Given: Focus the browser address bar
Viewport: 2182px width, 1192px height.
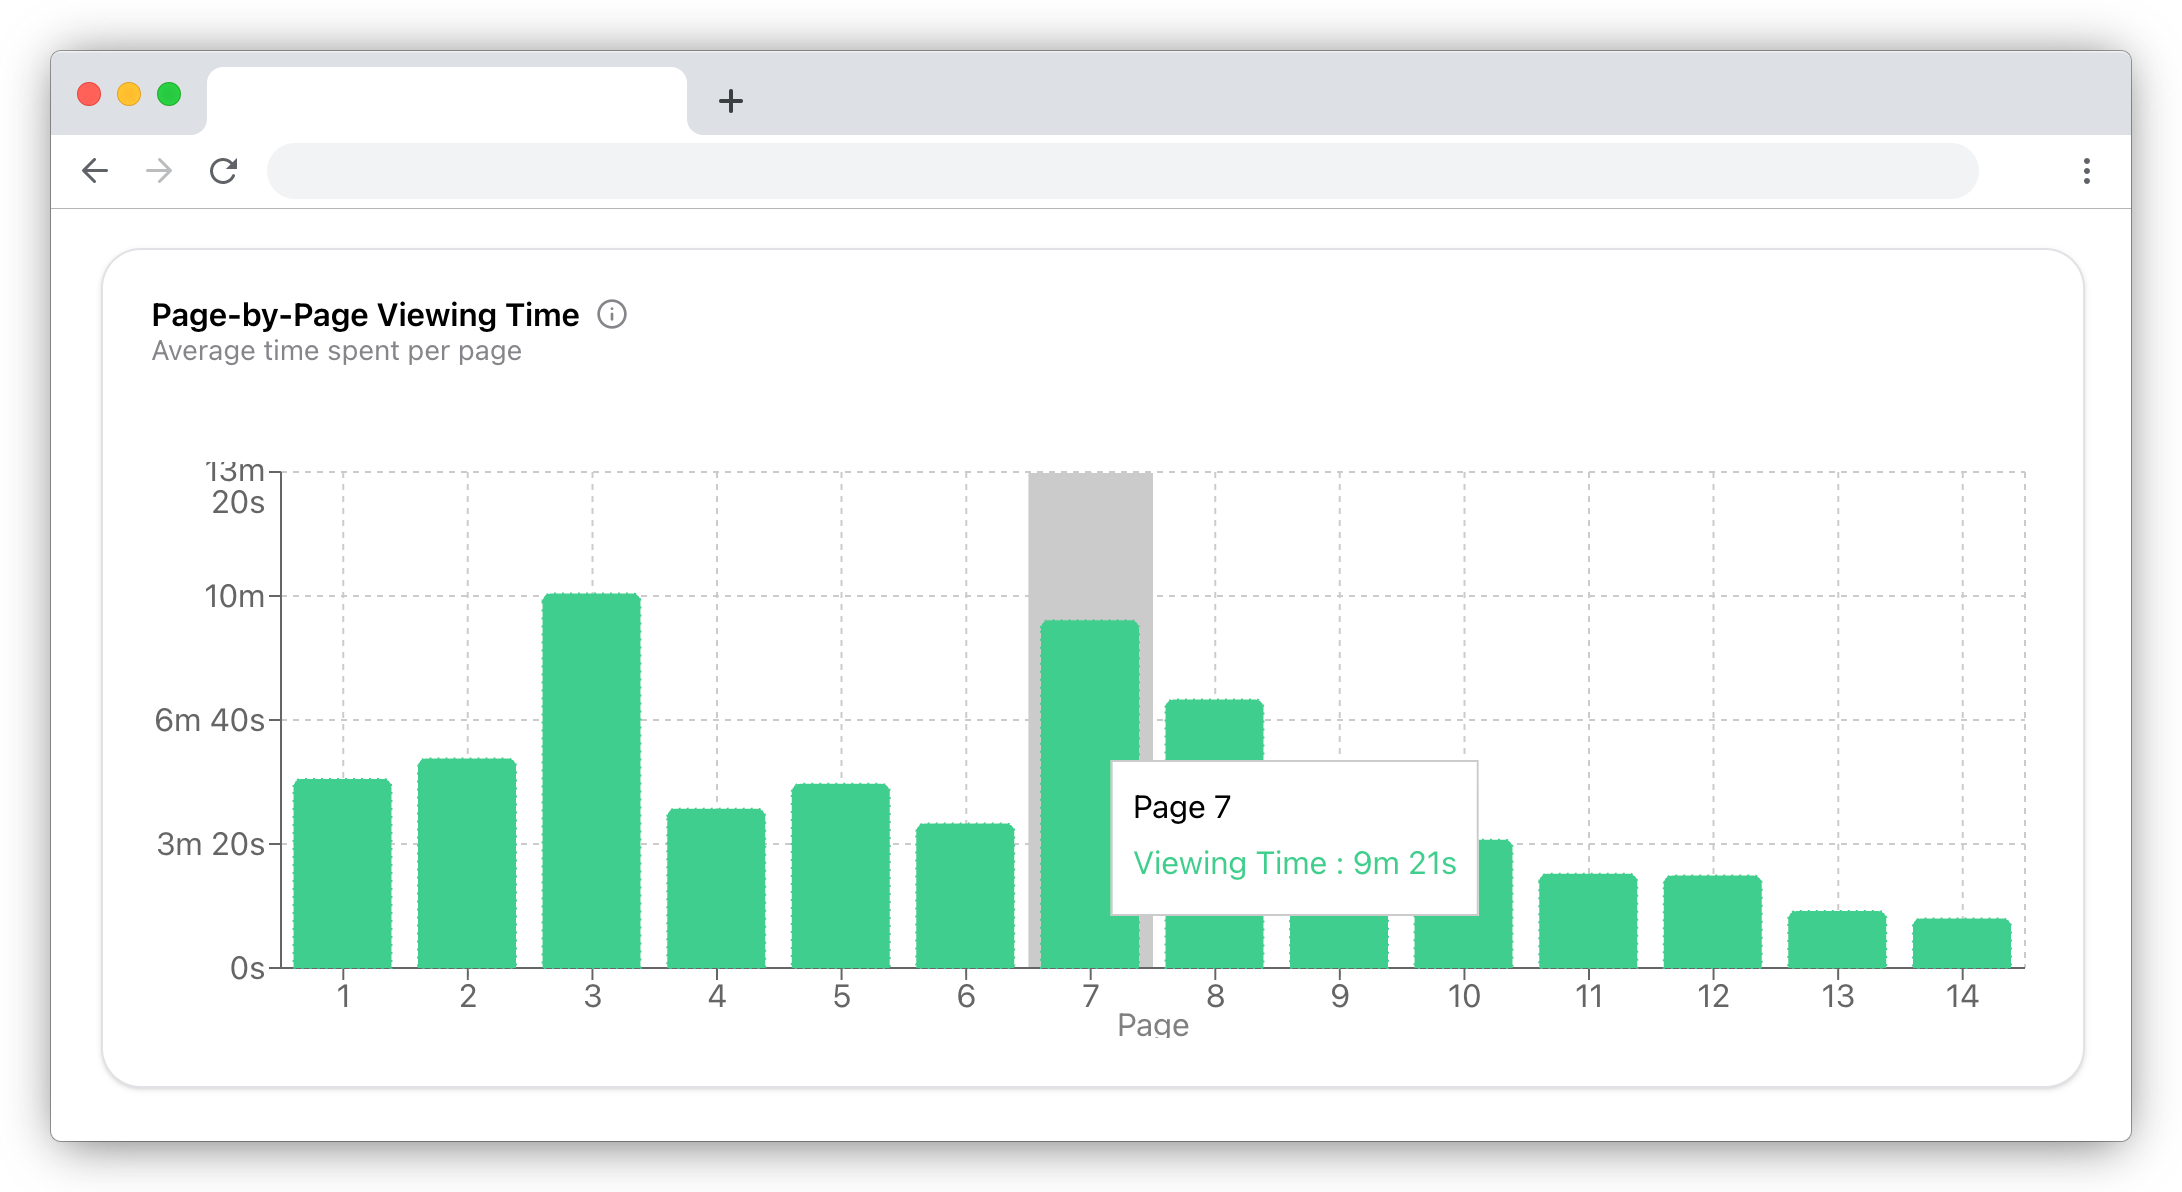Looking at the screenshot, I should coord(1120,171).
